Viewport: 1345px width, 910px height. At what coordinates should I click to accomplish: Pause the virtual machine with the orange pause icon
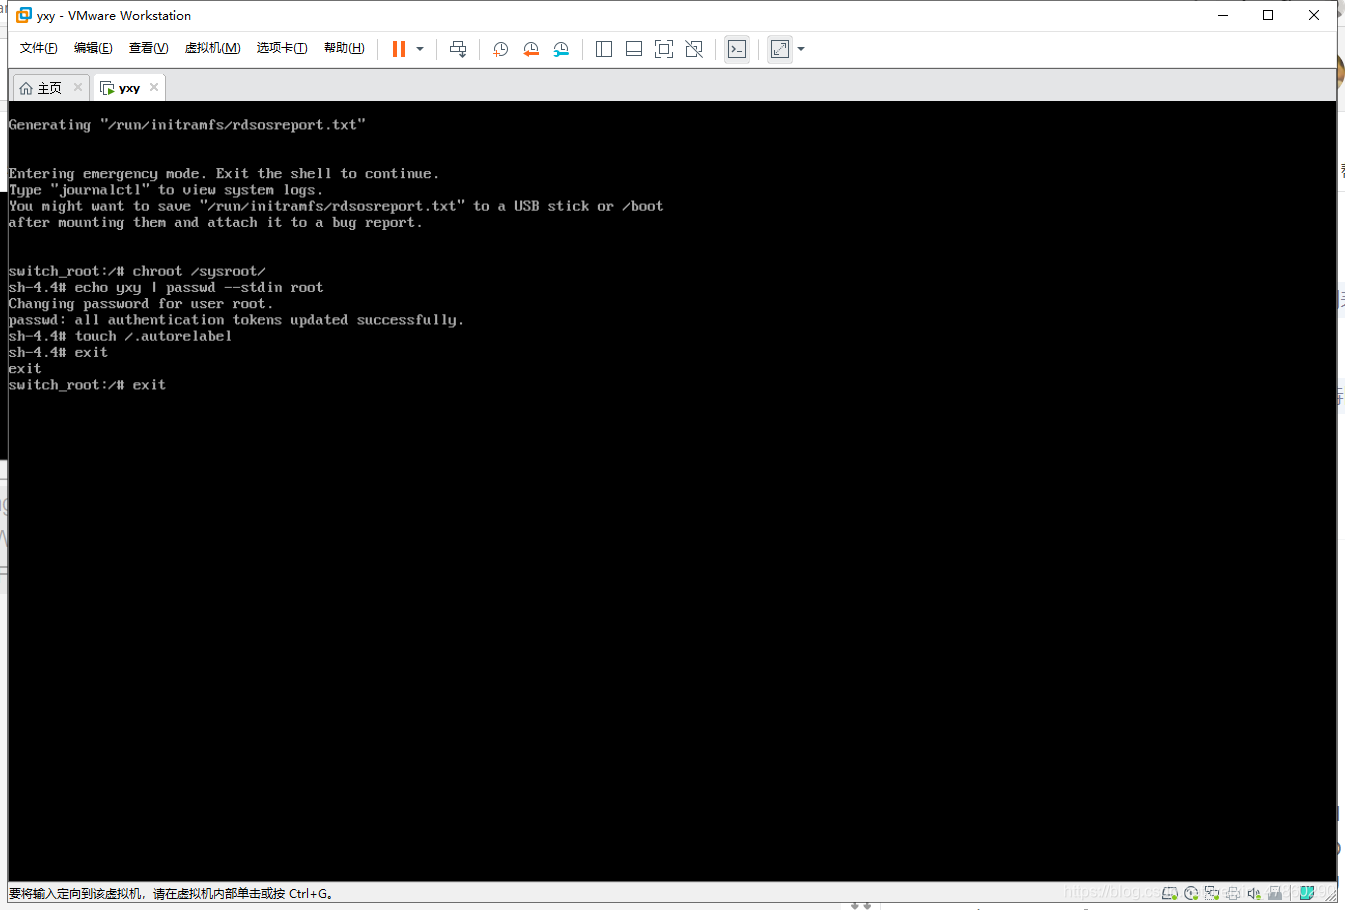(x=398, y=49)
